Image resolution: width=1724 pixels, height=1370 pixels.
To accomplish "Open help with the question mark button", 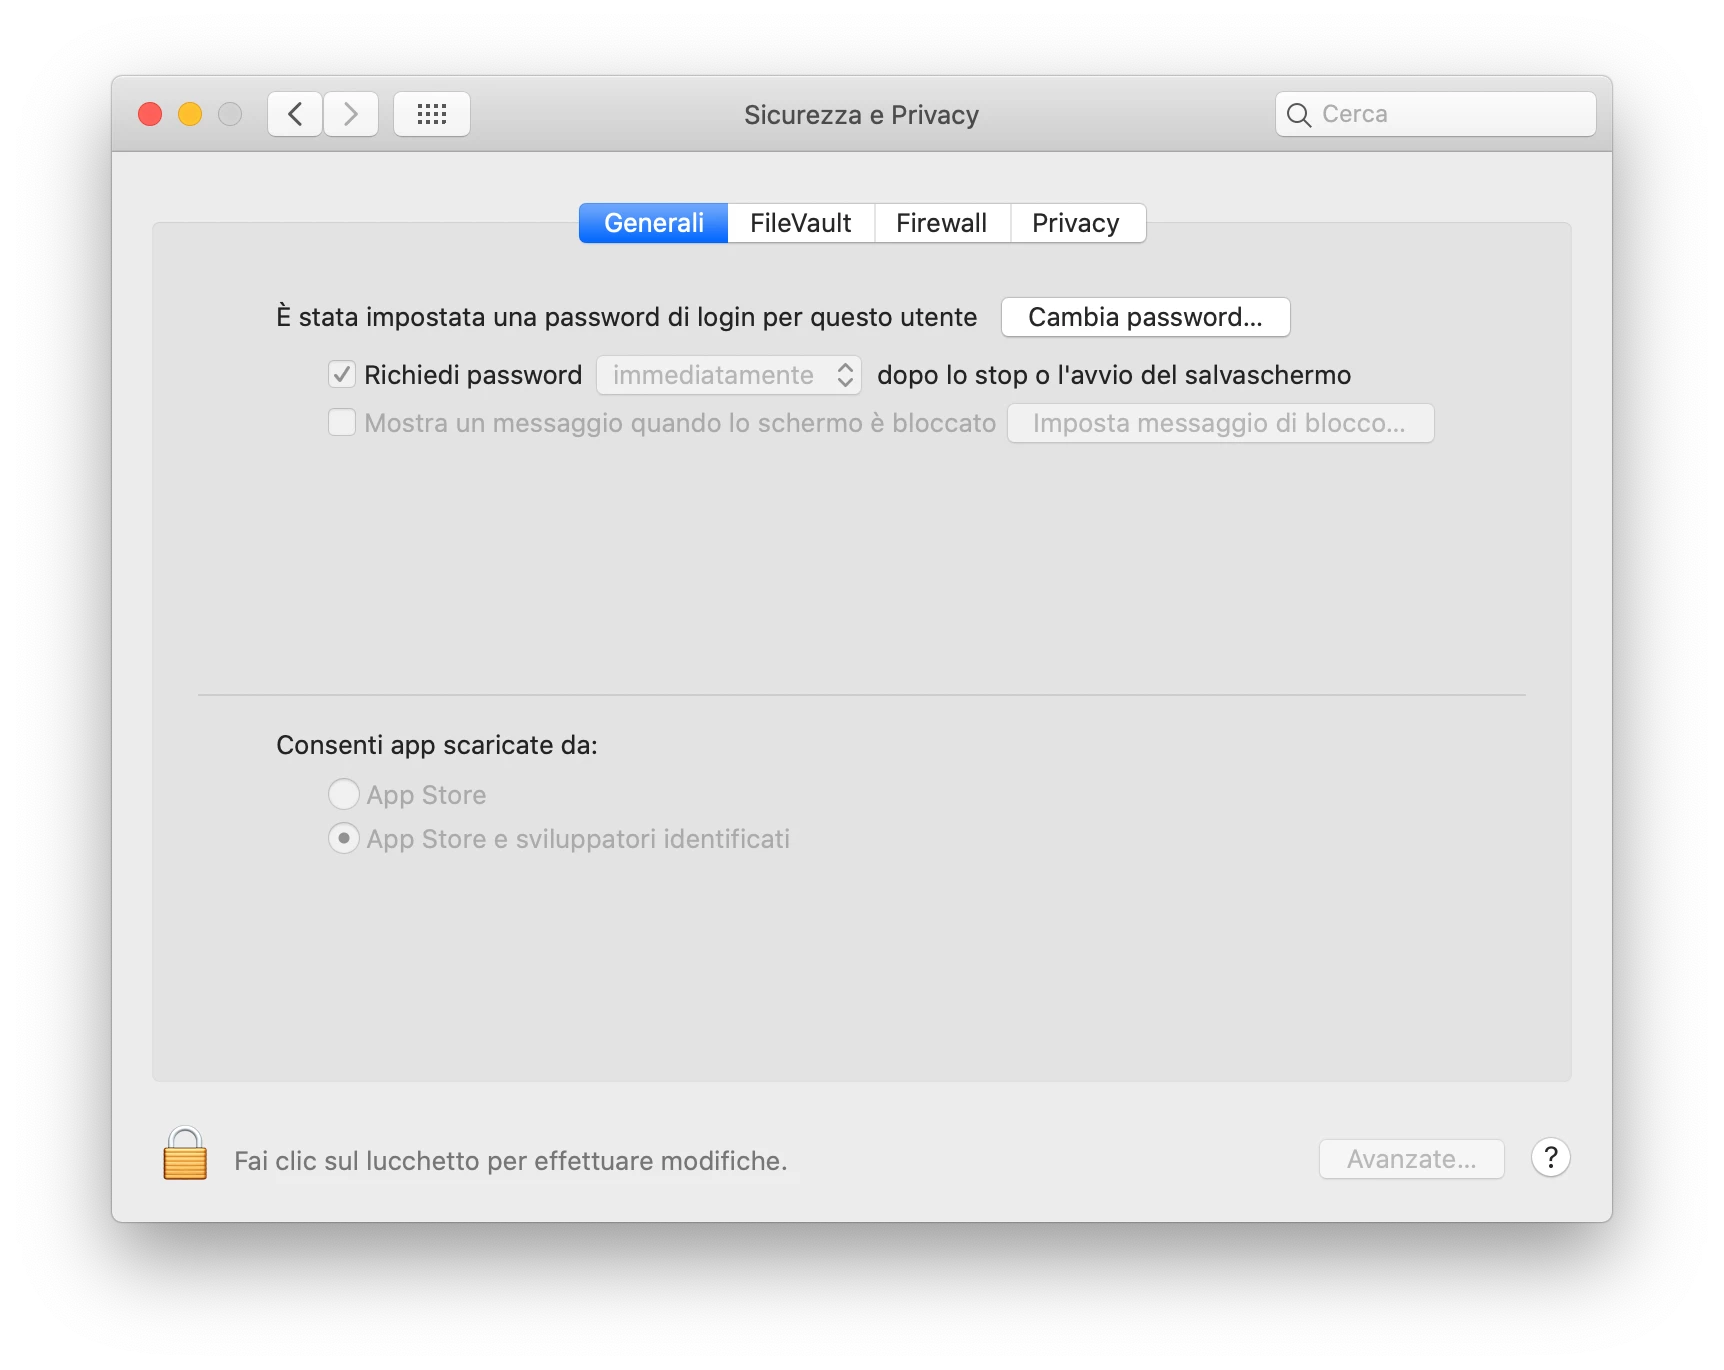I will (x=1551, y=1158).
